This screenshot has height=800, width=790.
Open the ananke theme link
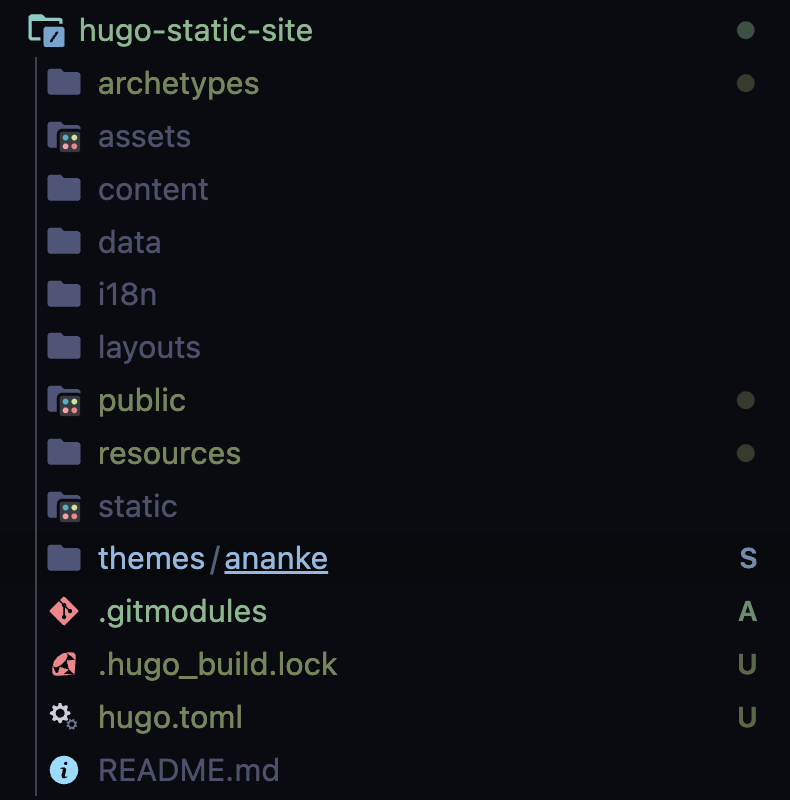[x=276, y=558]
